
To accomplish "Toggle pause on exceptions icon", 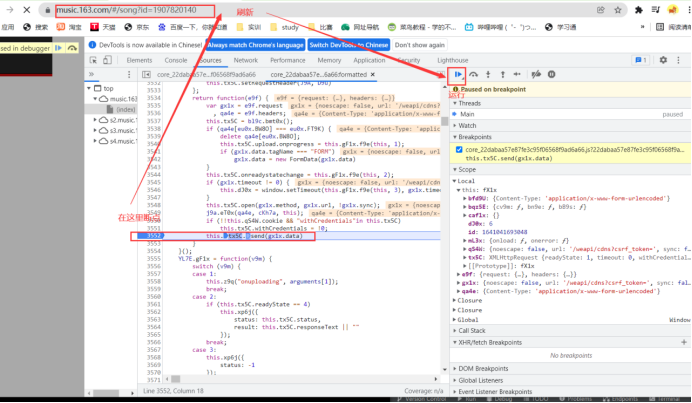I will 551,74.
